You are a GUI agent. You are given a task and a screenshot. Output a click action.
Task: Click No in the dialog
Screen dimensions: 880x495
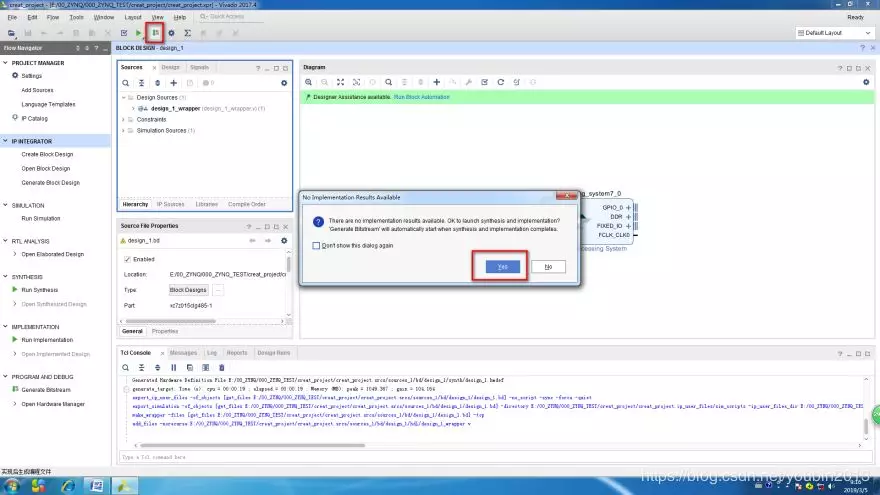click(x=548, y=267)
